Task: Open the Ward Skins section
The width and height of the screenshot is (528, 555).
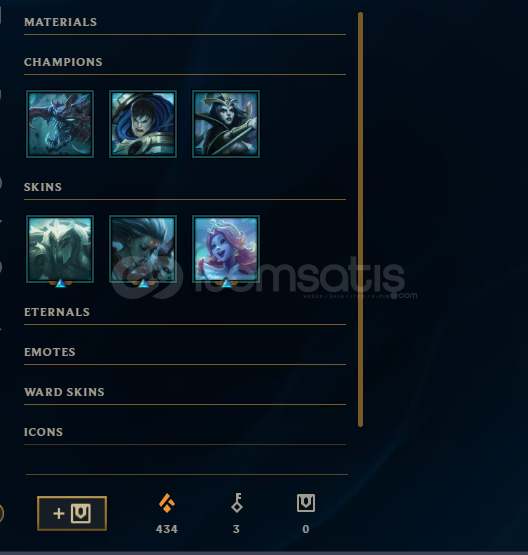Action: [64, 392]
